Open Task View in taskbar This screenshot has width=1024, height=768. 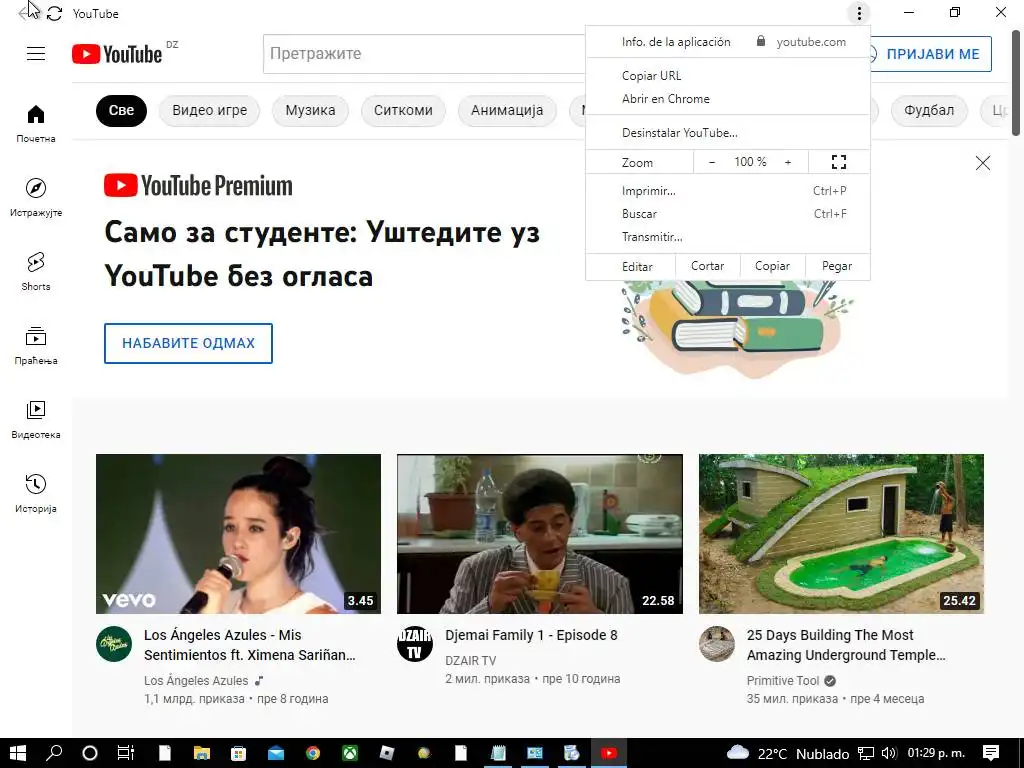[x=125, y=753]
